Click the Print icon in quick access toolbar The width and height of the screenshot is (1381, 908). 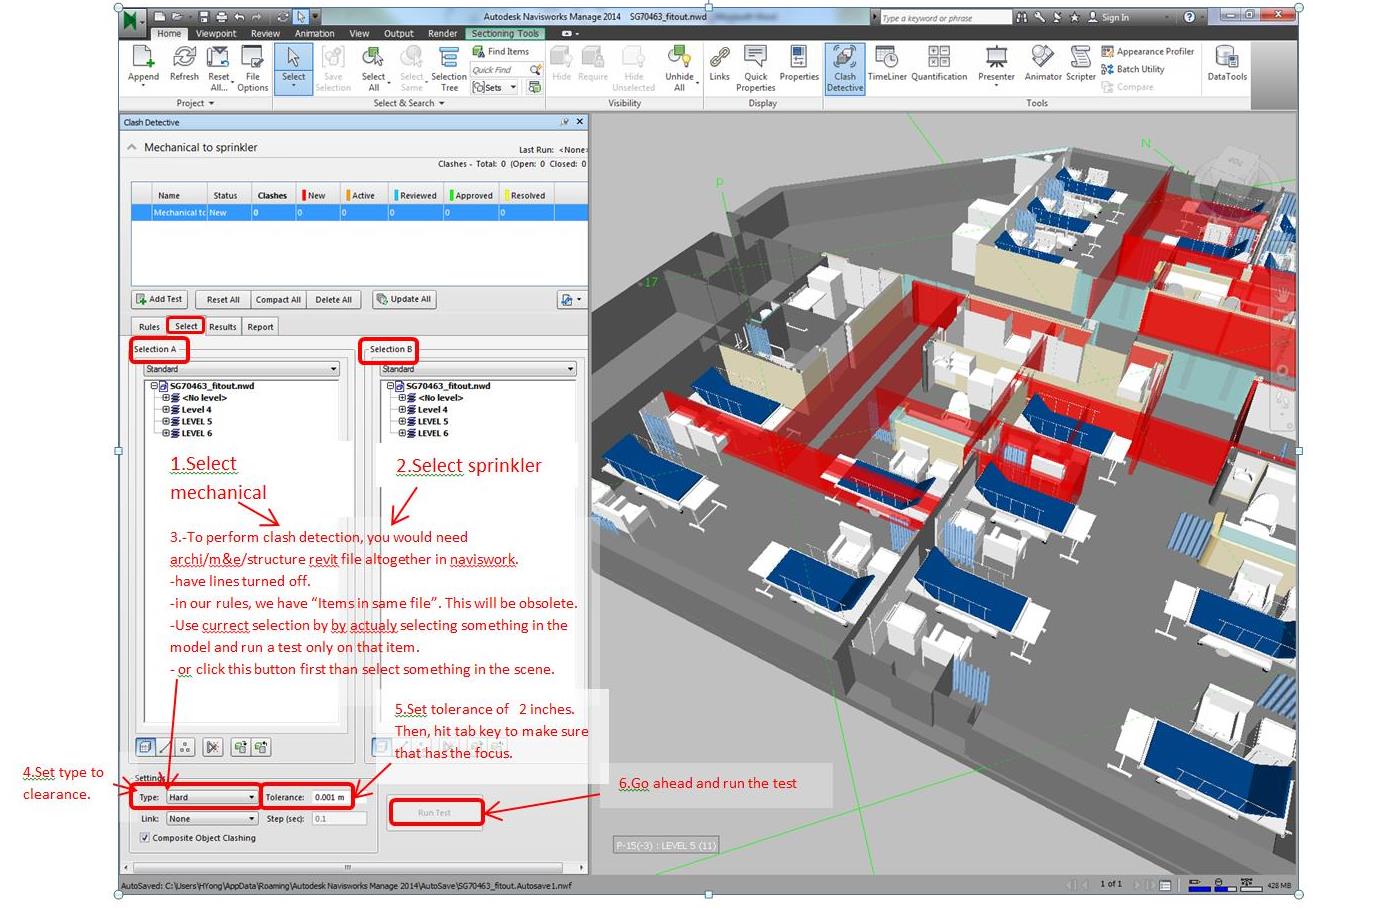click(x=221, y=17)
